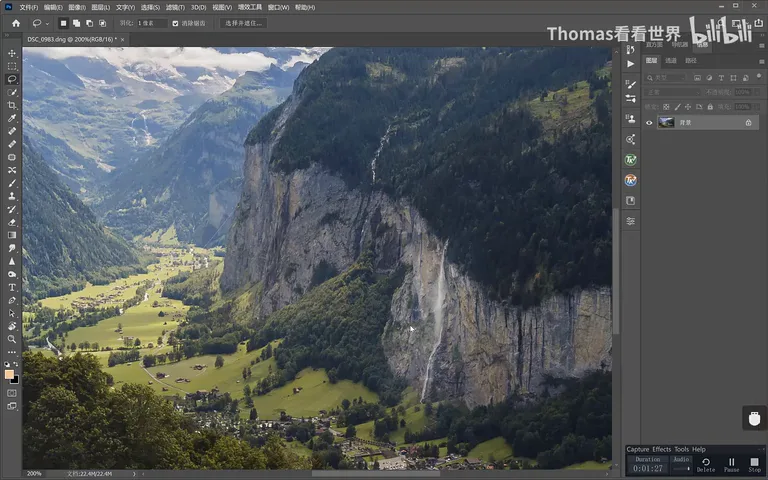Open the History panel icon
Screen dimensions: 768x480
[x=630, y=50]
